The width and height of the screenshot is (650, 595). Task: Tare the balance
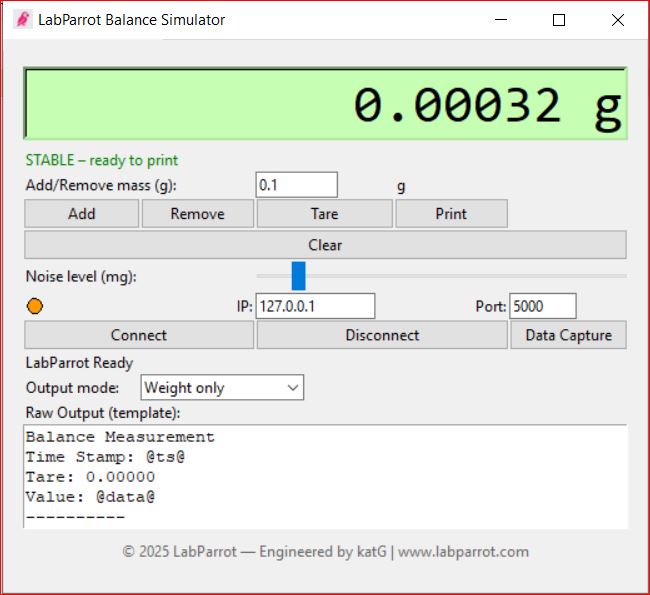pos(325,214)
